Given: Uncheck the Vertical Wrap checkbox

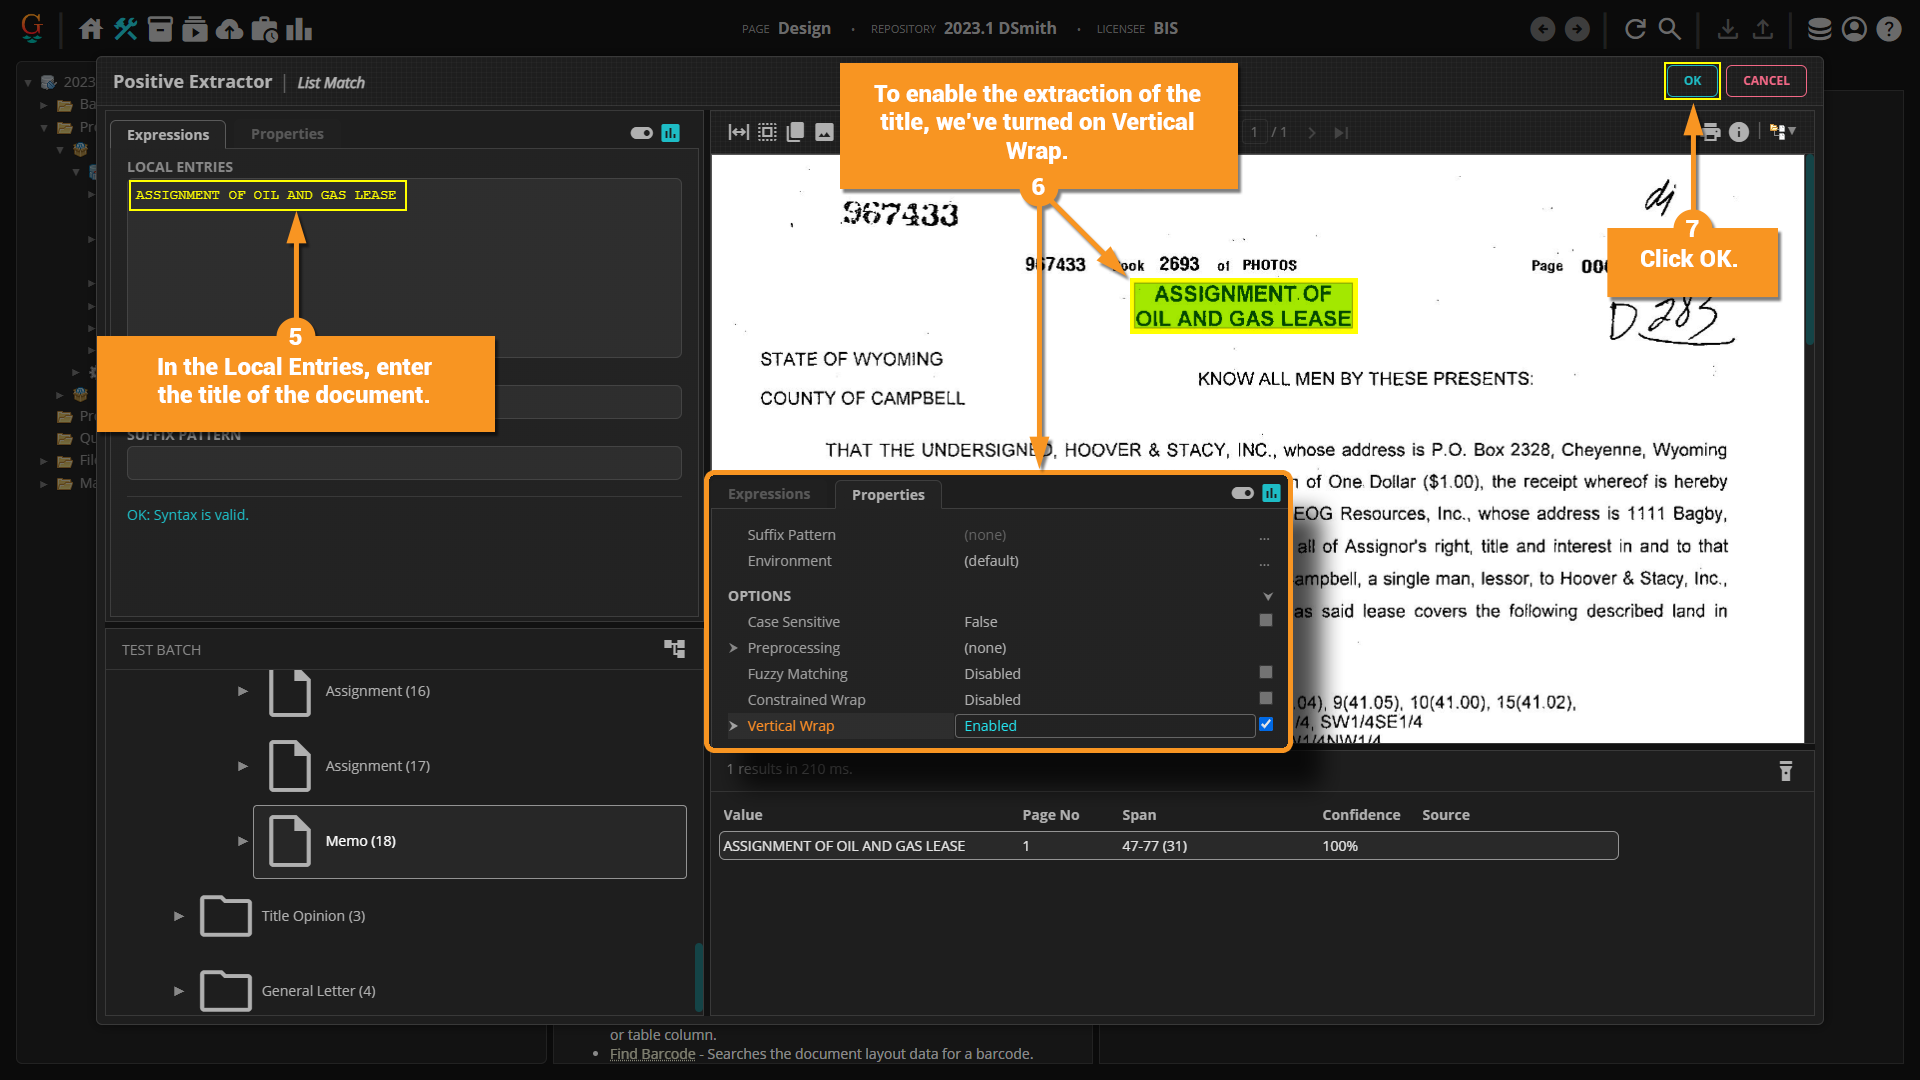Looking at the screenshot, I should pyautogui.click(x=1266, y=725).
